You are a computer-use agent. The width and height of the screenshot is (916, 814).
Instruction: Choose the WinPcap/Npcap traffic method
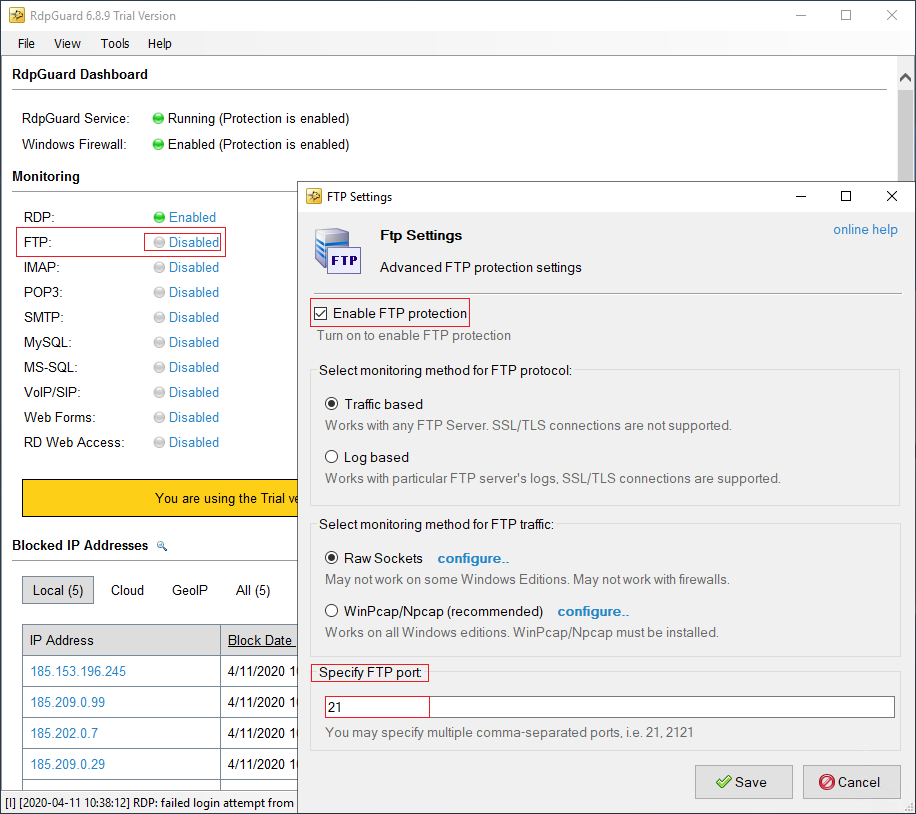pos(331,611)
